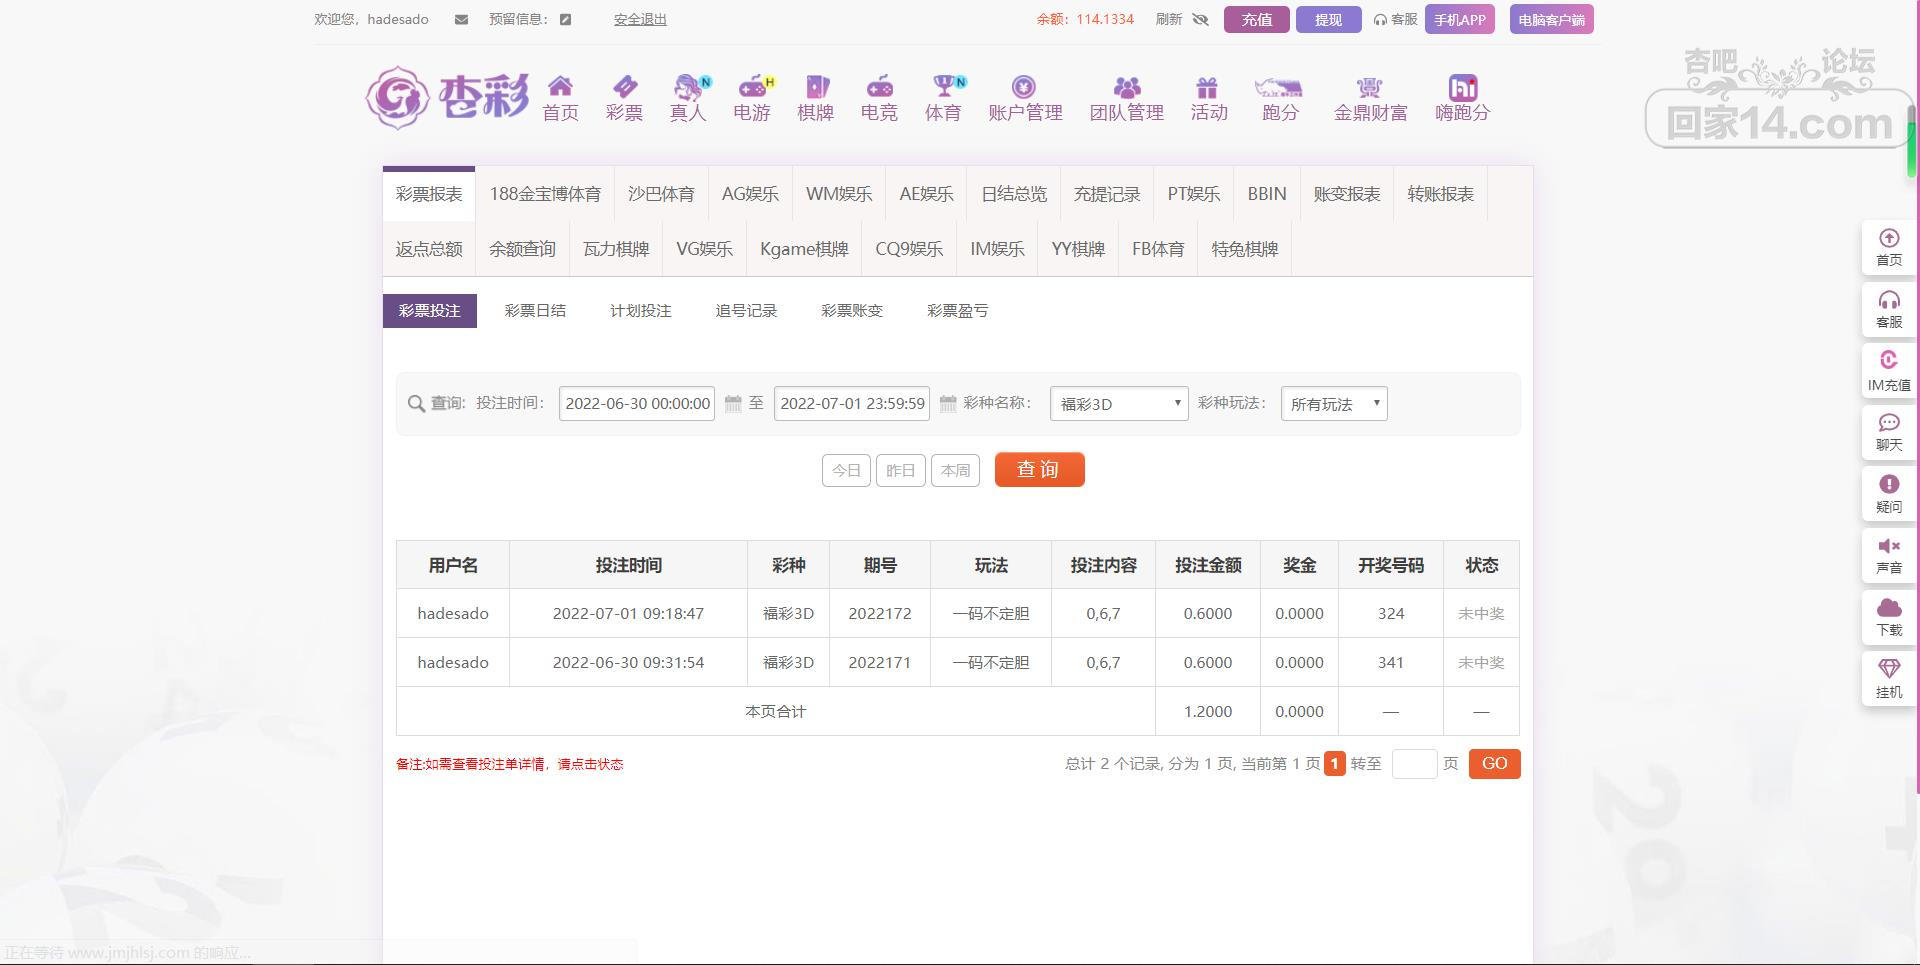Select the 彩票日结 sub-tab
The height and width of the screenshot is (965, 1920).
pyautogui.click(x=535, y=311)
